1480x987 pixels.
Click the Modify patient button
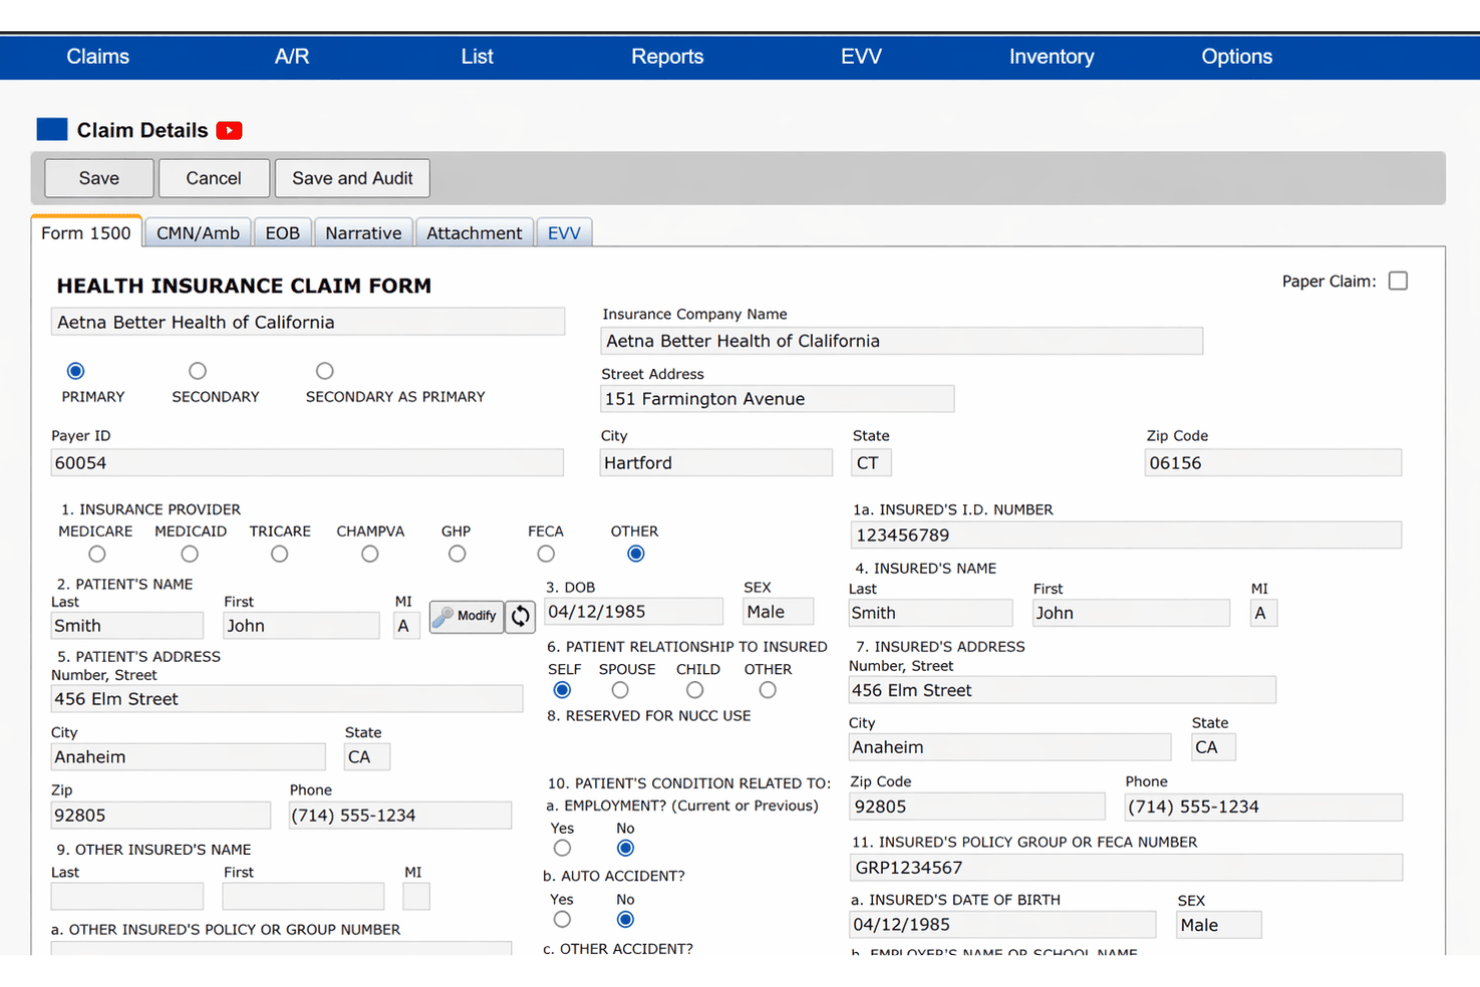click(466, 616)
